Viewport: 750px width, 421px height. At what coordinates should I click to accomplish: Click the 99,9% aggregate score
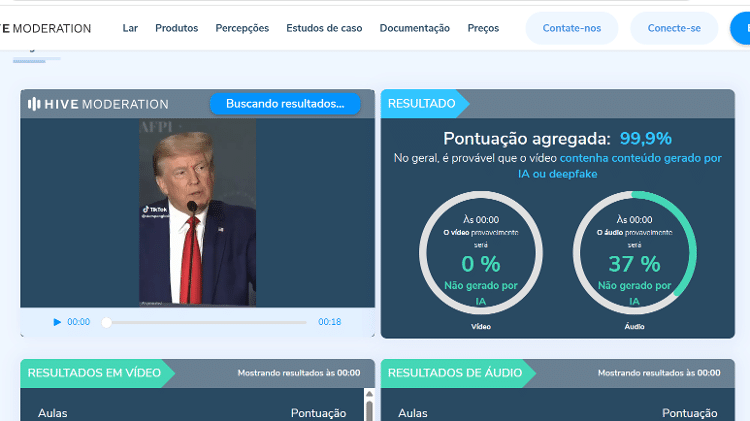click(x=646, y=139)
